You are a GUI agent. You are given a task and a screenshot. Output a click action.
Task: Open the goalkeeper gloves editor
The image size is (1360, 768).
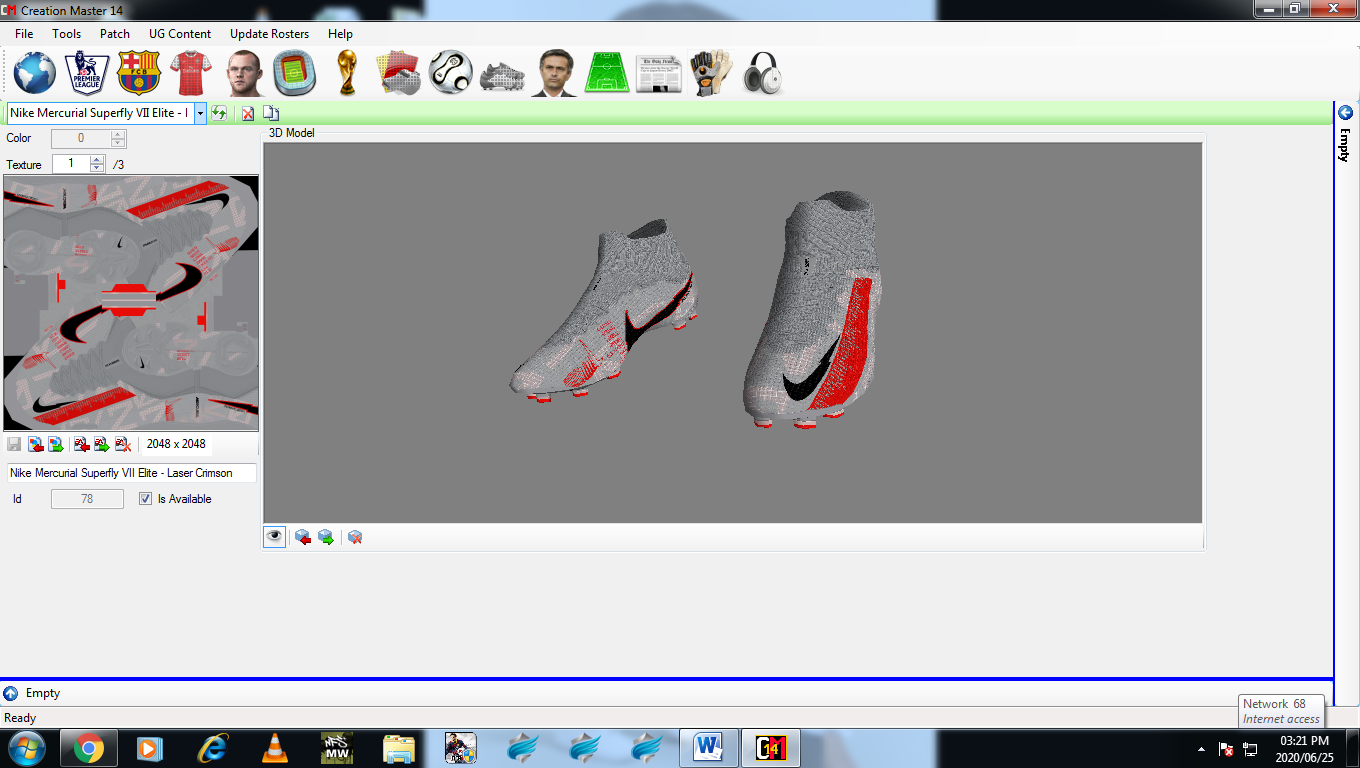(x=711, y=73)
